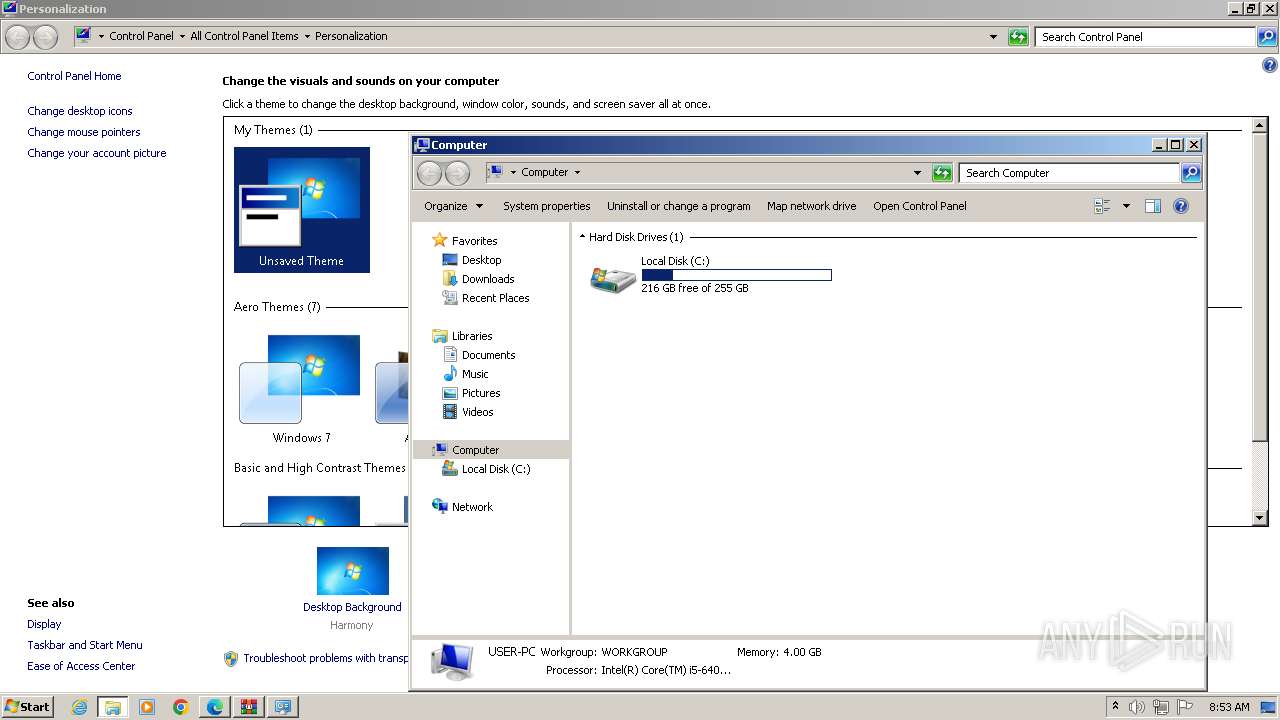Collapse Hard Disk Drives group
Viewport: 1280px width, 720px height.
(582, 237)
